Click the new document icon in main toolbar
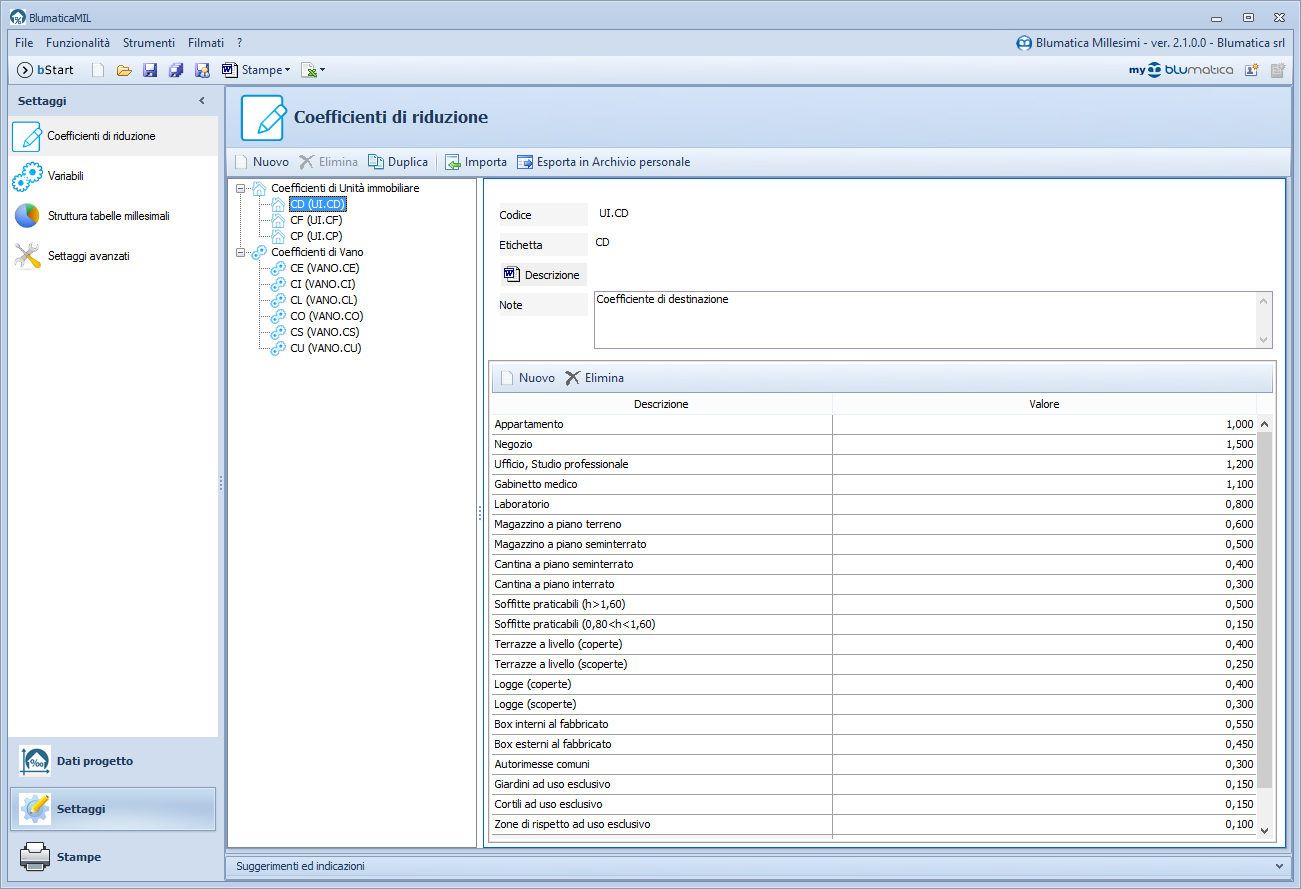Image resolution: width=1301 pixels, height=889 pixels. click(x=98, y=70)
